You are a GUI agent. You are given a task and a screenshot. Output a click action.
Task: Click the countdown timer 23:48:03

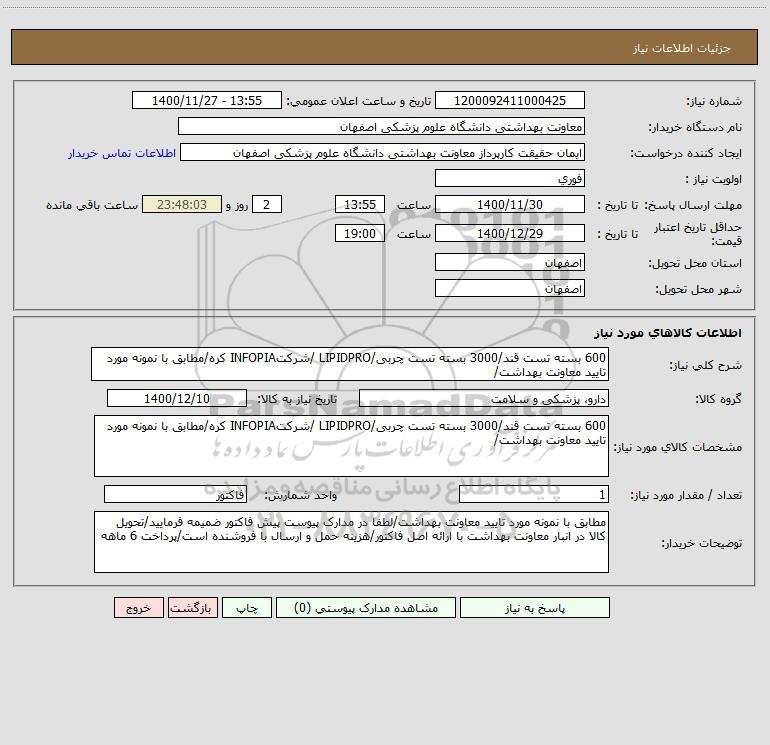[x=182, y=204]
